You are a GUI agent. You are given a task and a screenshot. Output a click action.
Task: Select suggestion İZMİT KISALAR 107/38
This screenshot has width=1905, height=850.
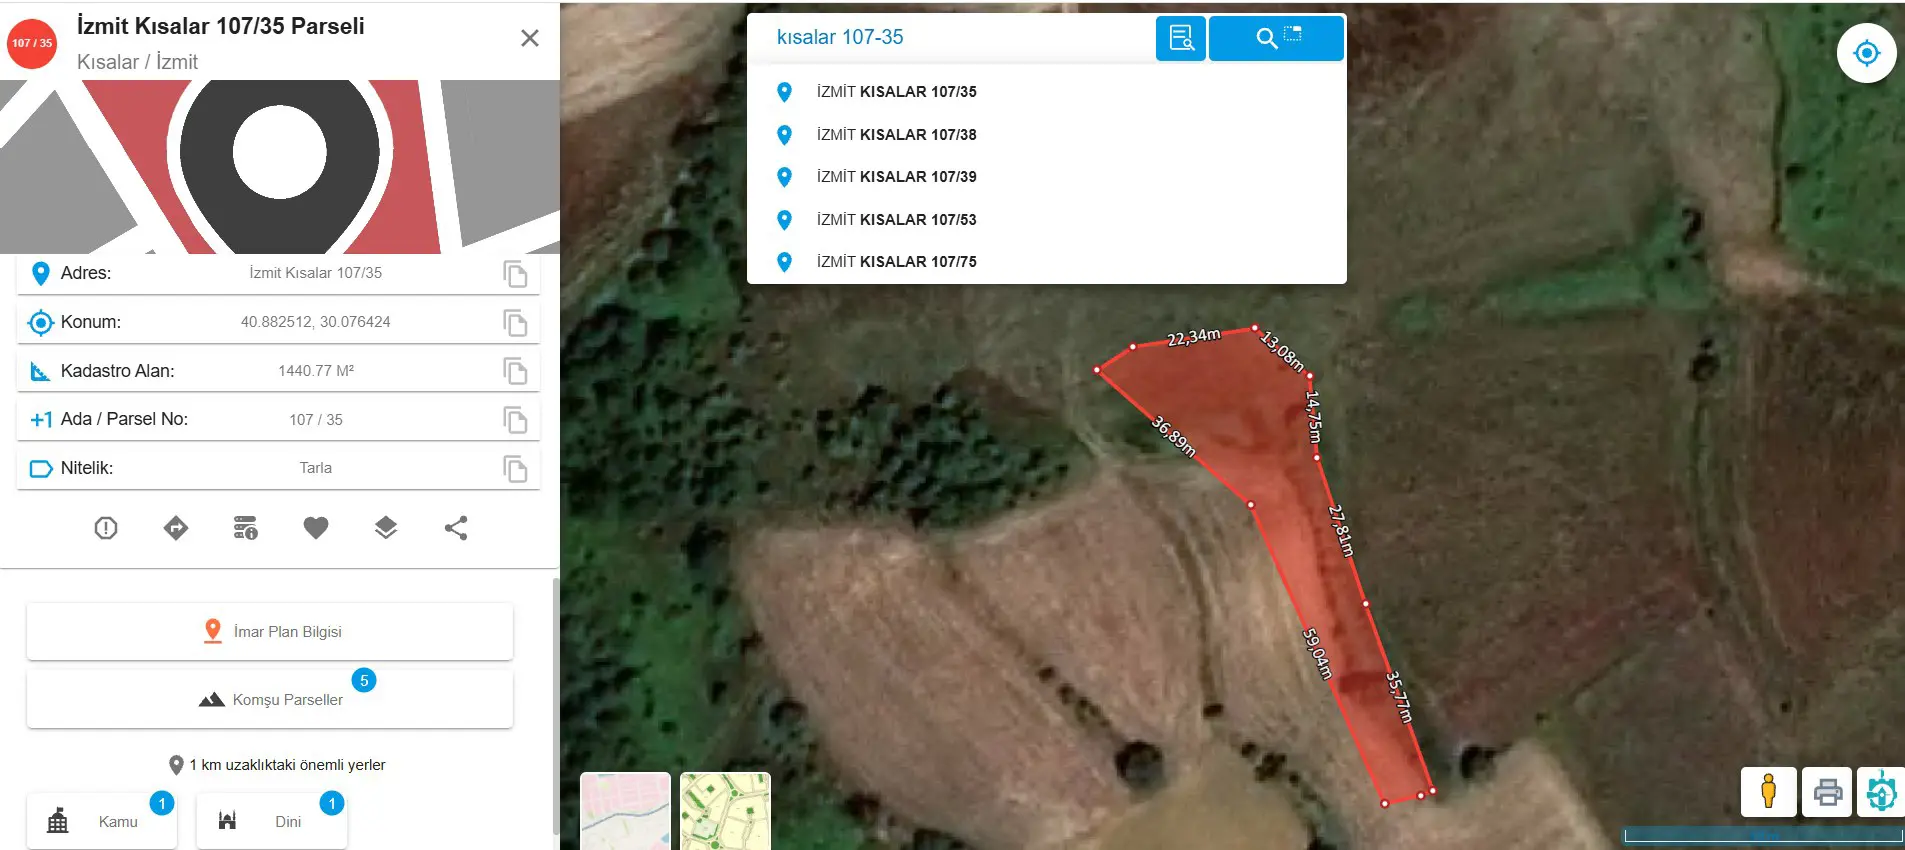1046,134
